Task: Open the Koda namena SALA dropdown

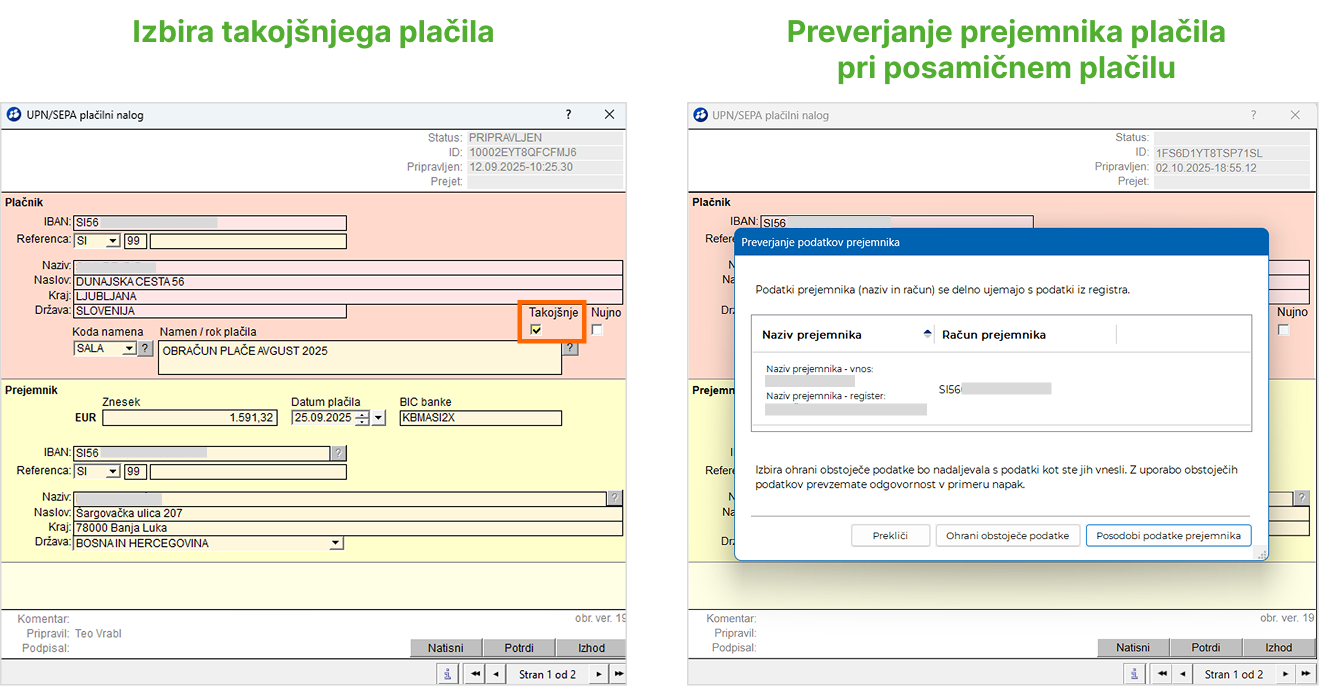Action: 129,349
